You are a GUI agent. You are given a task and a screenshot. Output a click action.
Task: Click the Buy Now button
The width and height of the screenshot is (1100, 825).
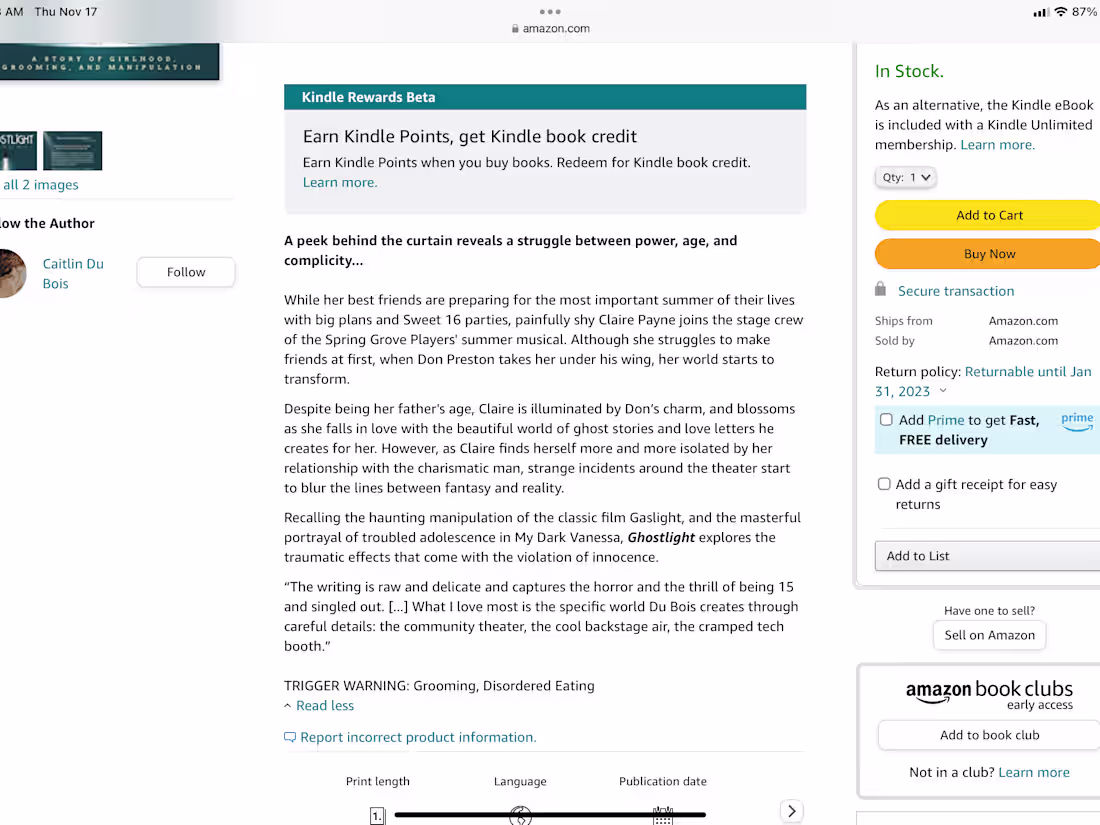coord(989,253)
